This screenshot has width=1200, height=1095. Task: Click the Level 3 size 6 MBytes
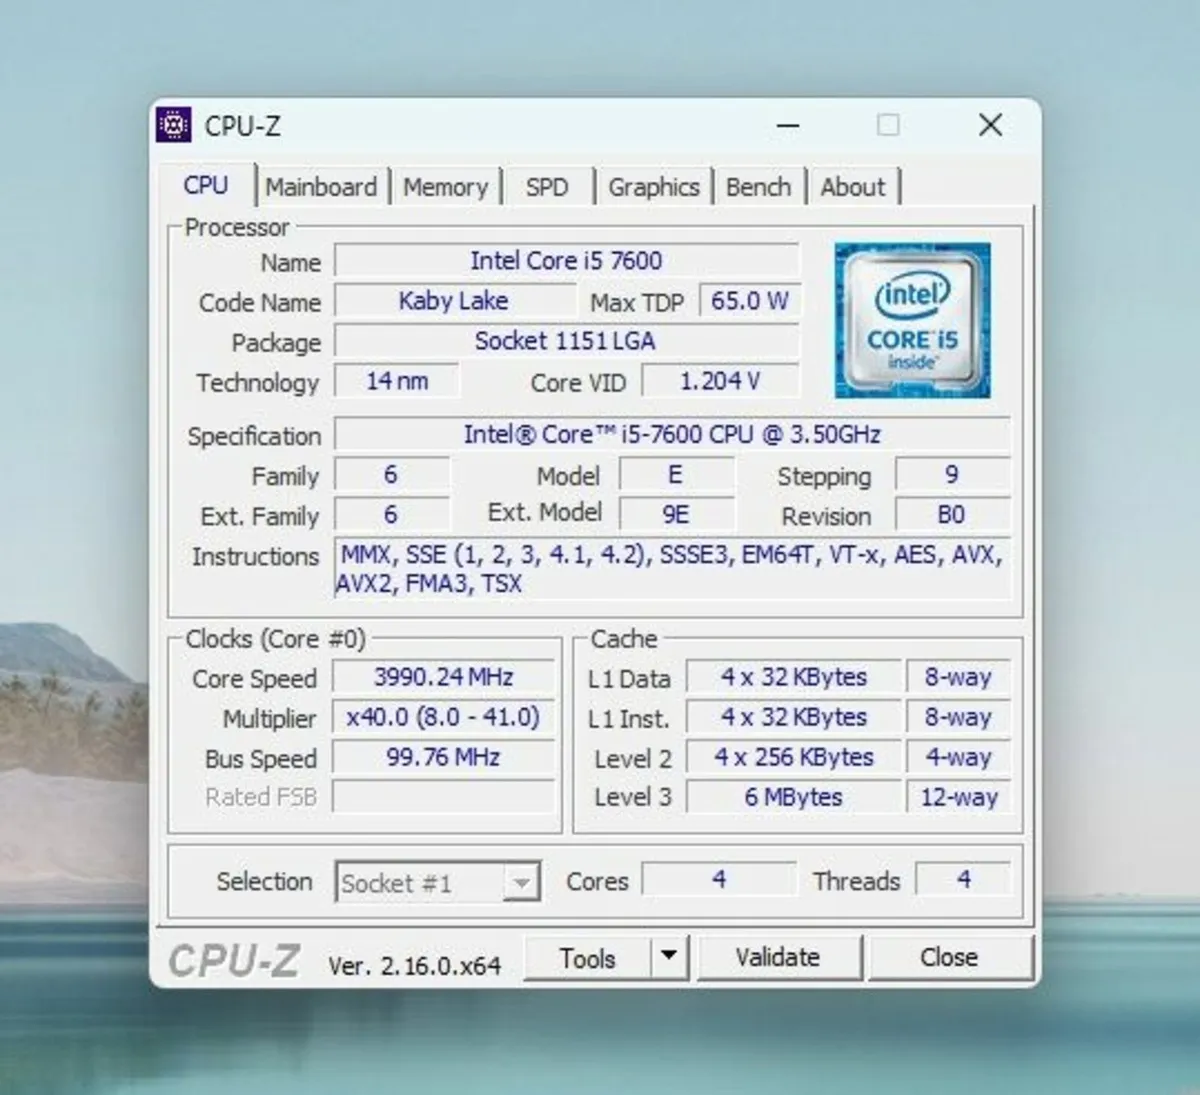794,797
